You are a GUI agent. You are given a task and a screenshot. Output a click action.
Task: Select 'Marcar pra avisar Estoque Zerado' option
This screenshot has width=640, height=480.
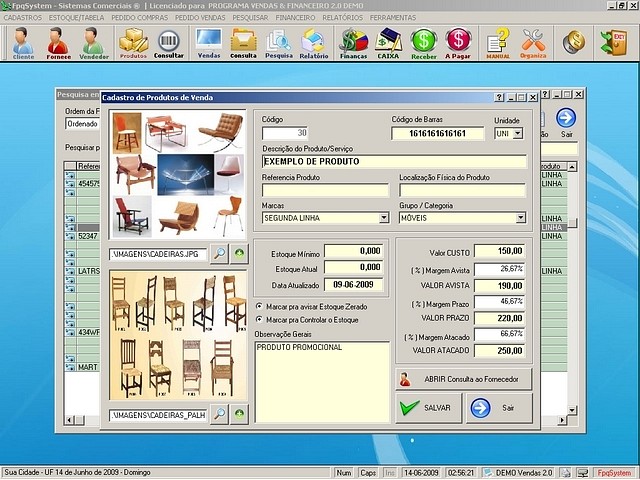pyautogui.click(x=260, y=306)
